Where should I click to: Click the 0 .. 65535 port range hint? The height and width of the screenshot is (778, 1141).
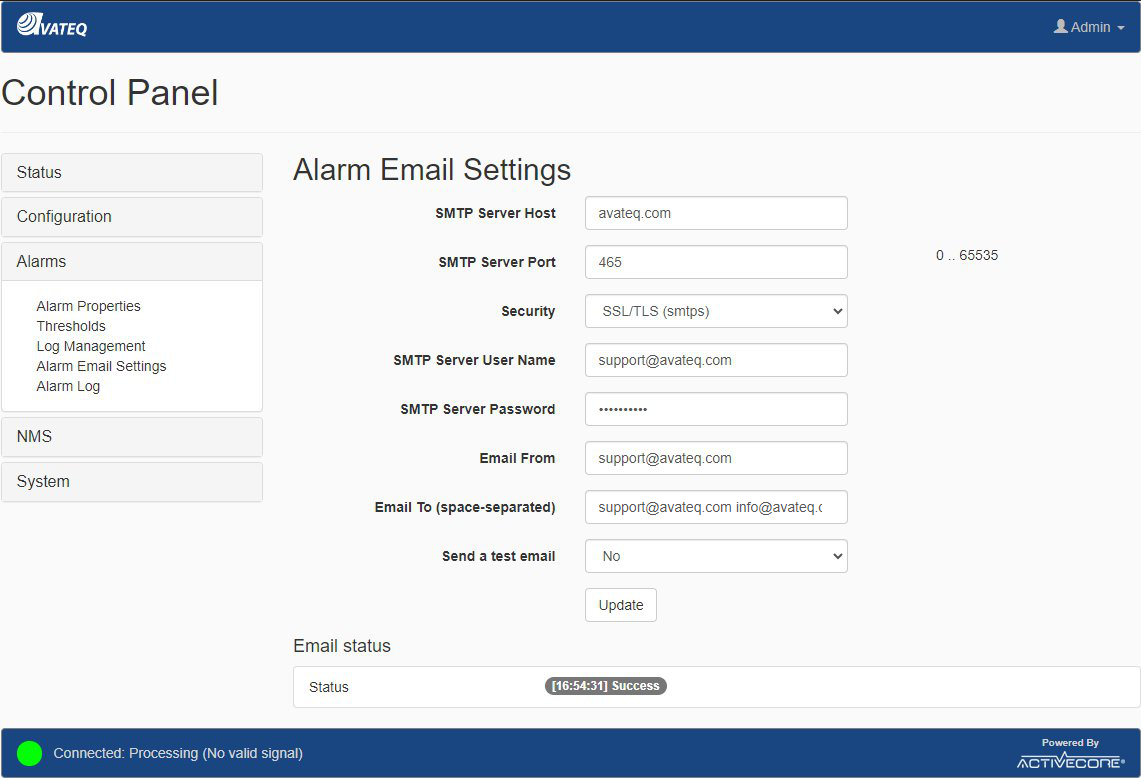tap(966, 255)
